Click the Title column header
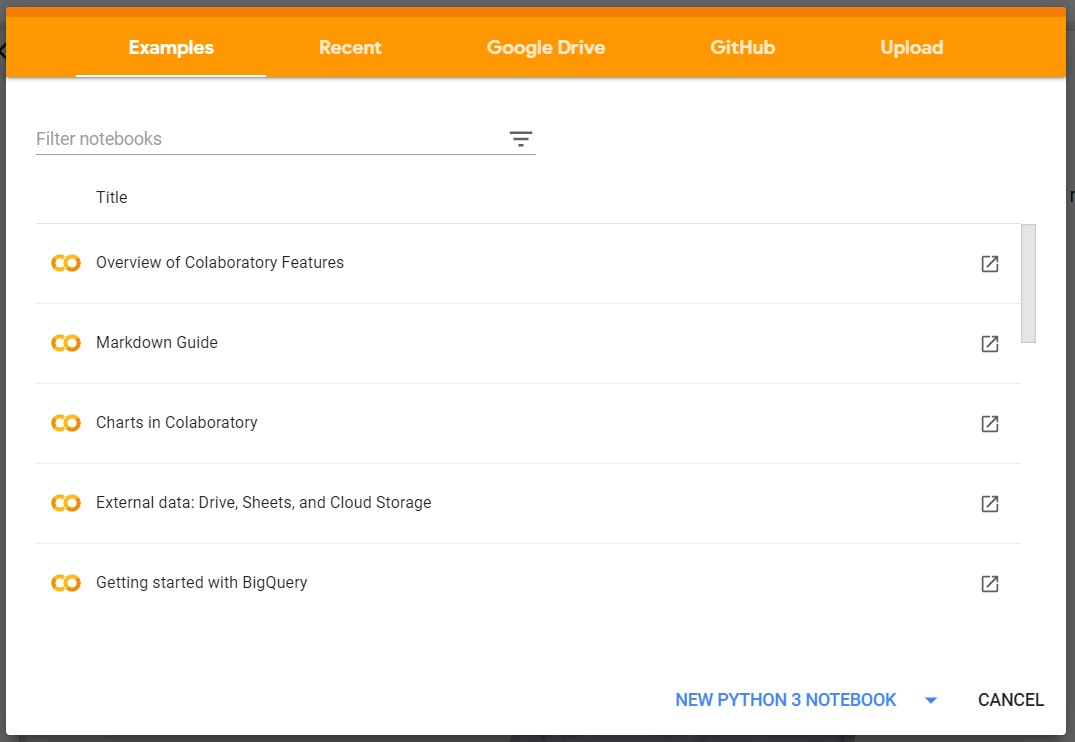1075x742 pixels. coord(111,198)
